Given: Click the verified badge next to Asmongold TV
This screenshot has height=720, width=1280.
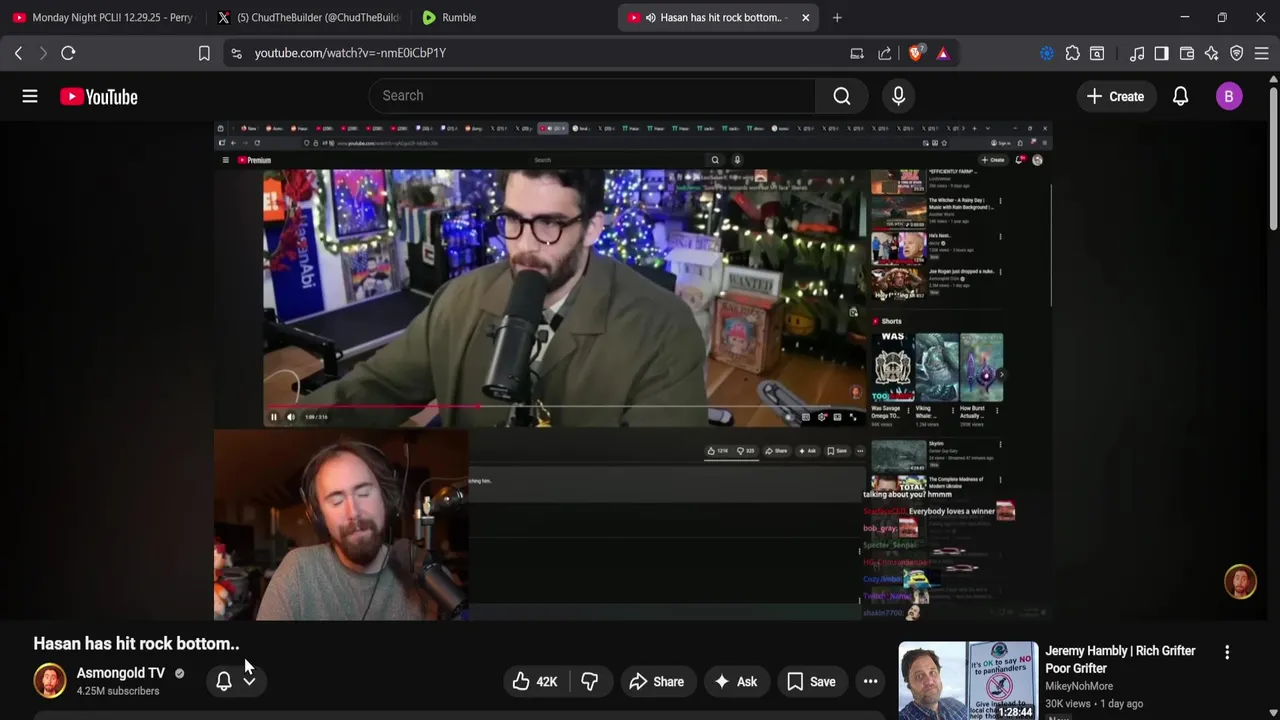Looking at the screenshot, I should (180, 674).
